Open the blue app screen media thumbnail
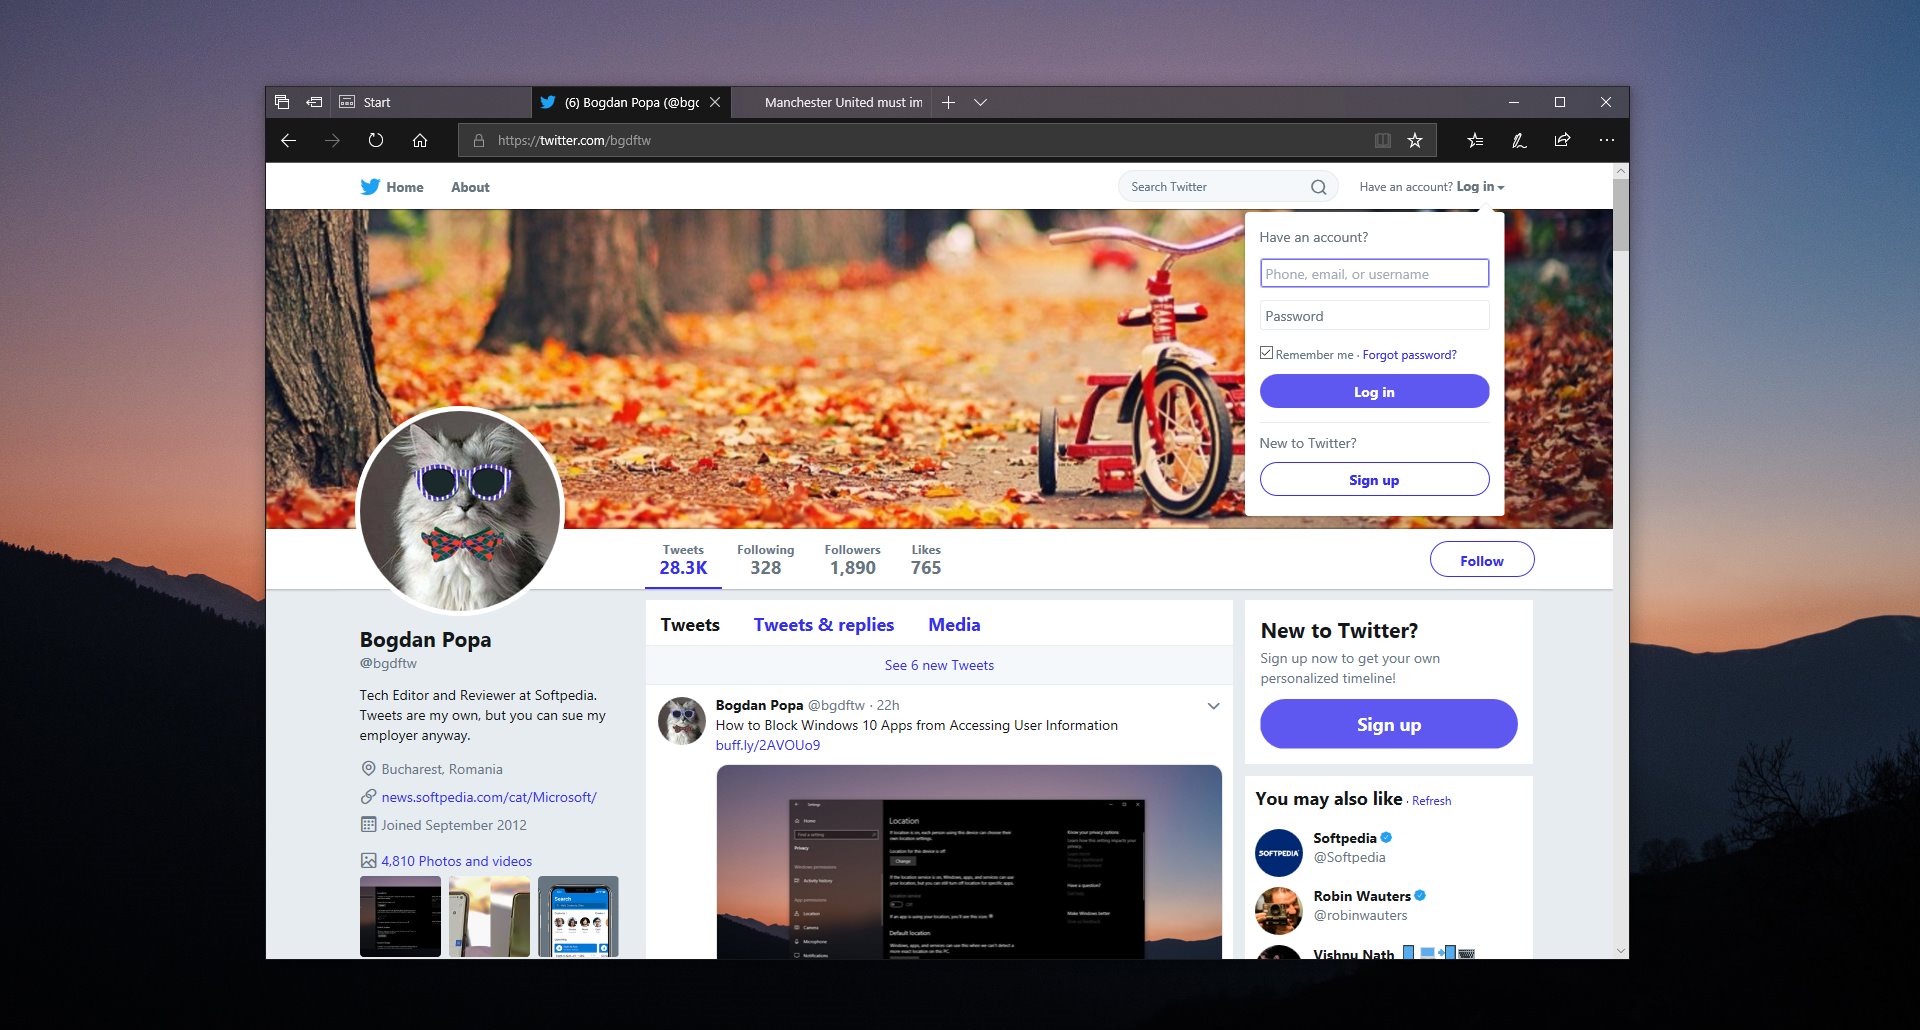 pos(578,916)
